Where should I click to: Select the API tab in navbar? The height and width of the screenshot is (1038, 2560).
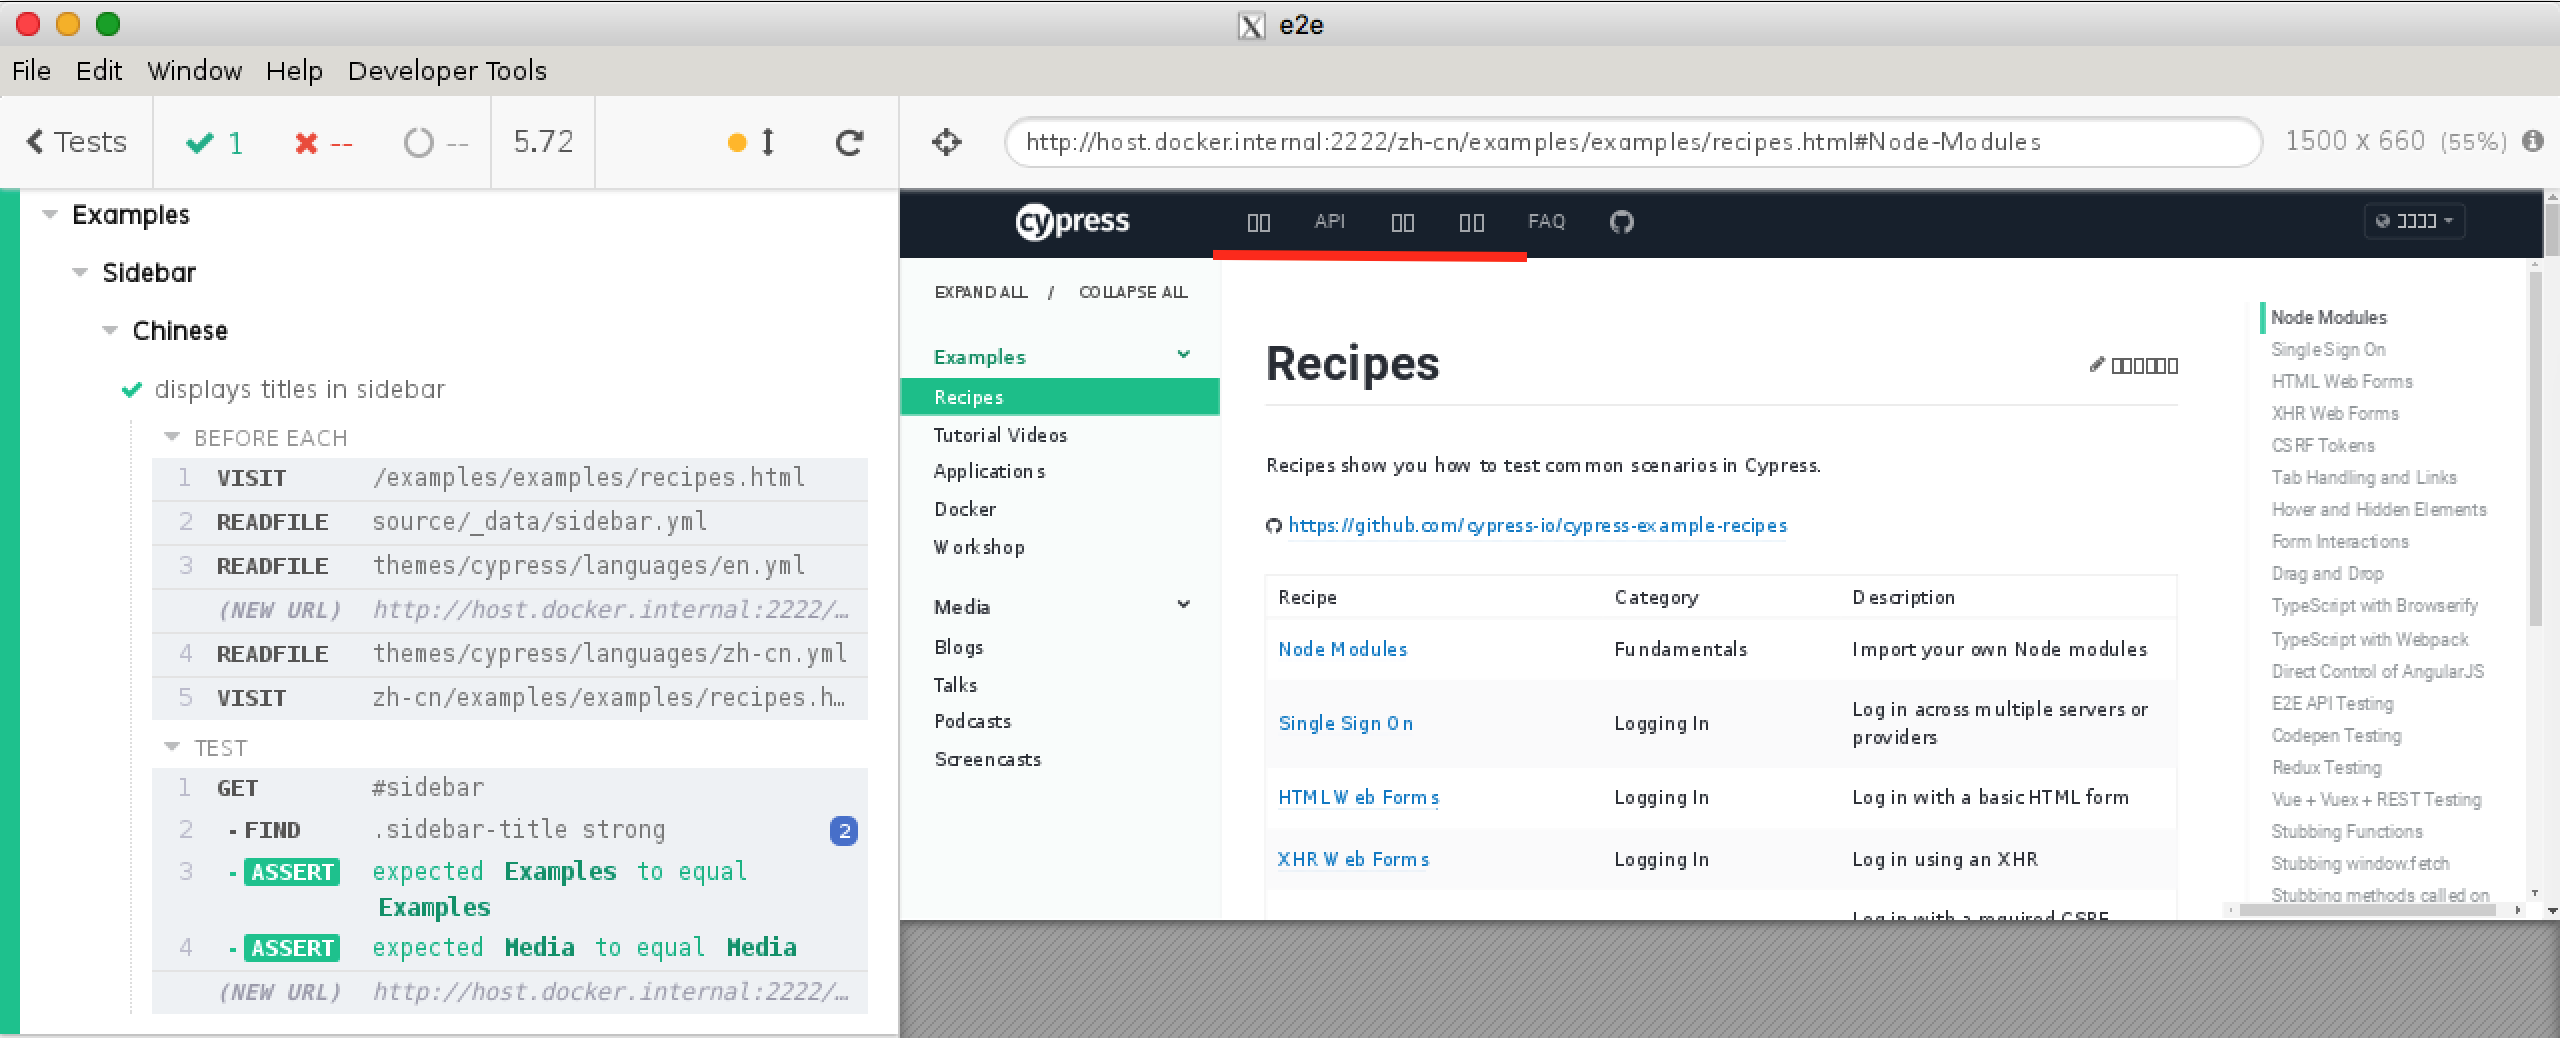click(1329, 221)
